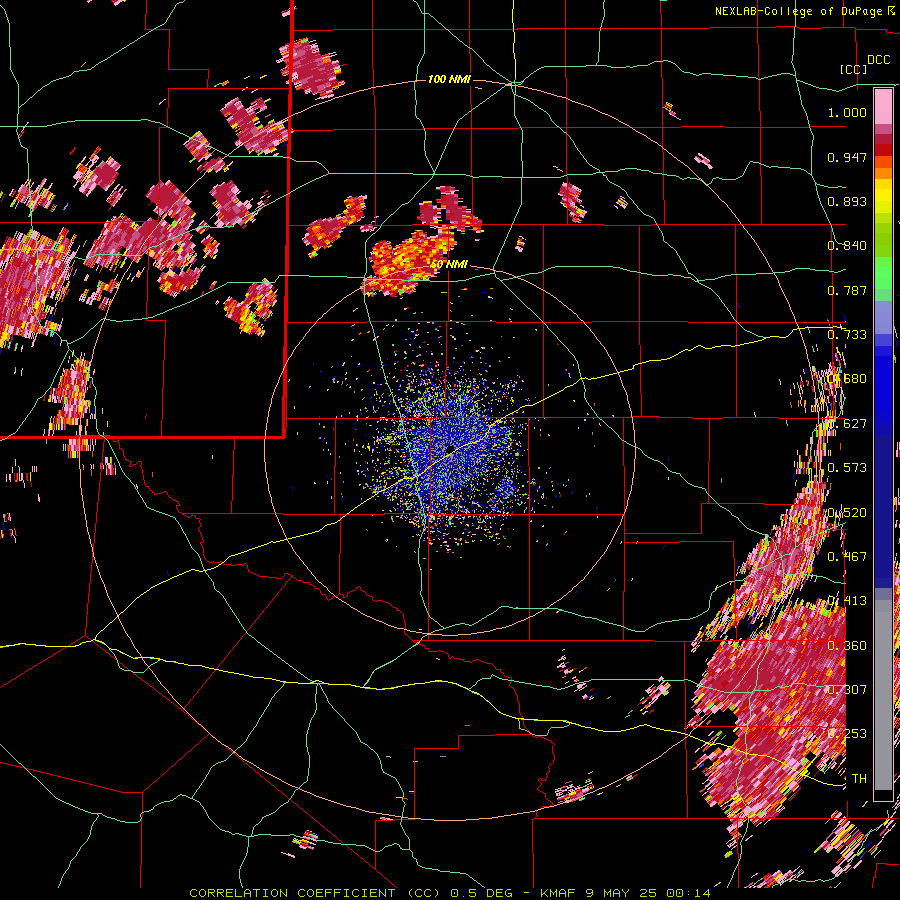Click the bright green segment of color bar
The height and width of the screenshot is (900, 900).
click(883, 273)
